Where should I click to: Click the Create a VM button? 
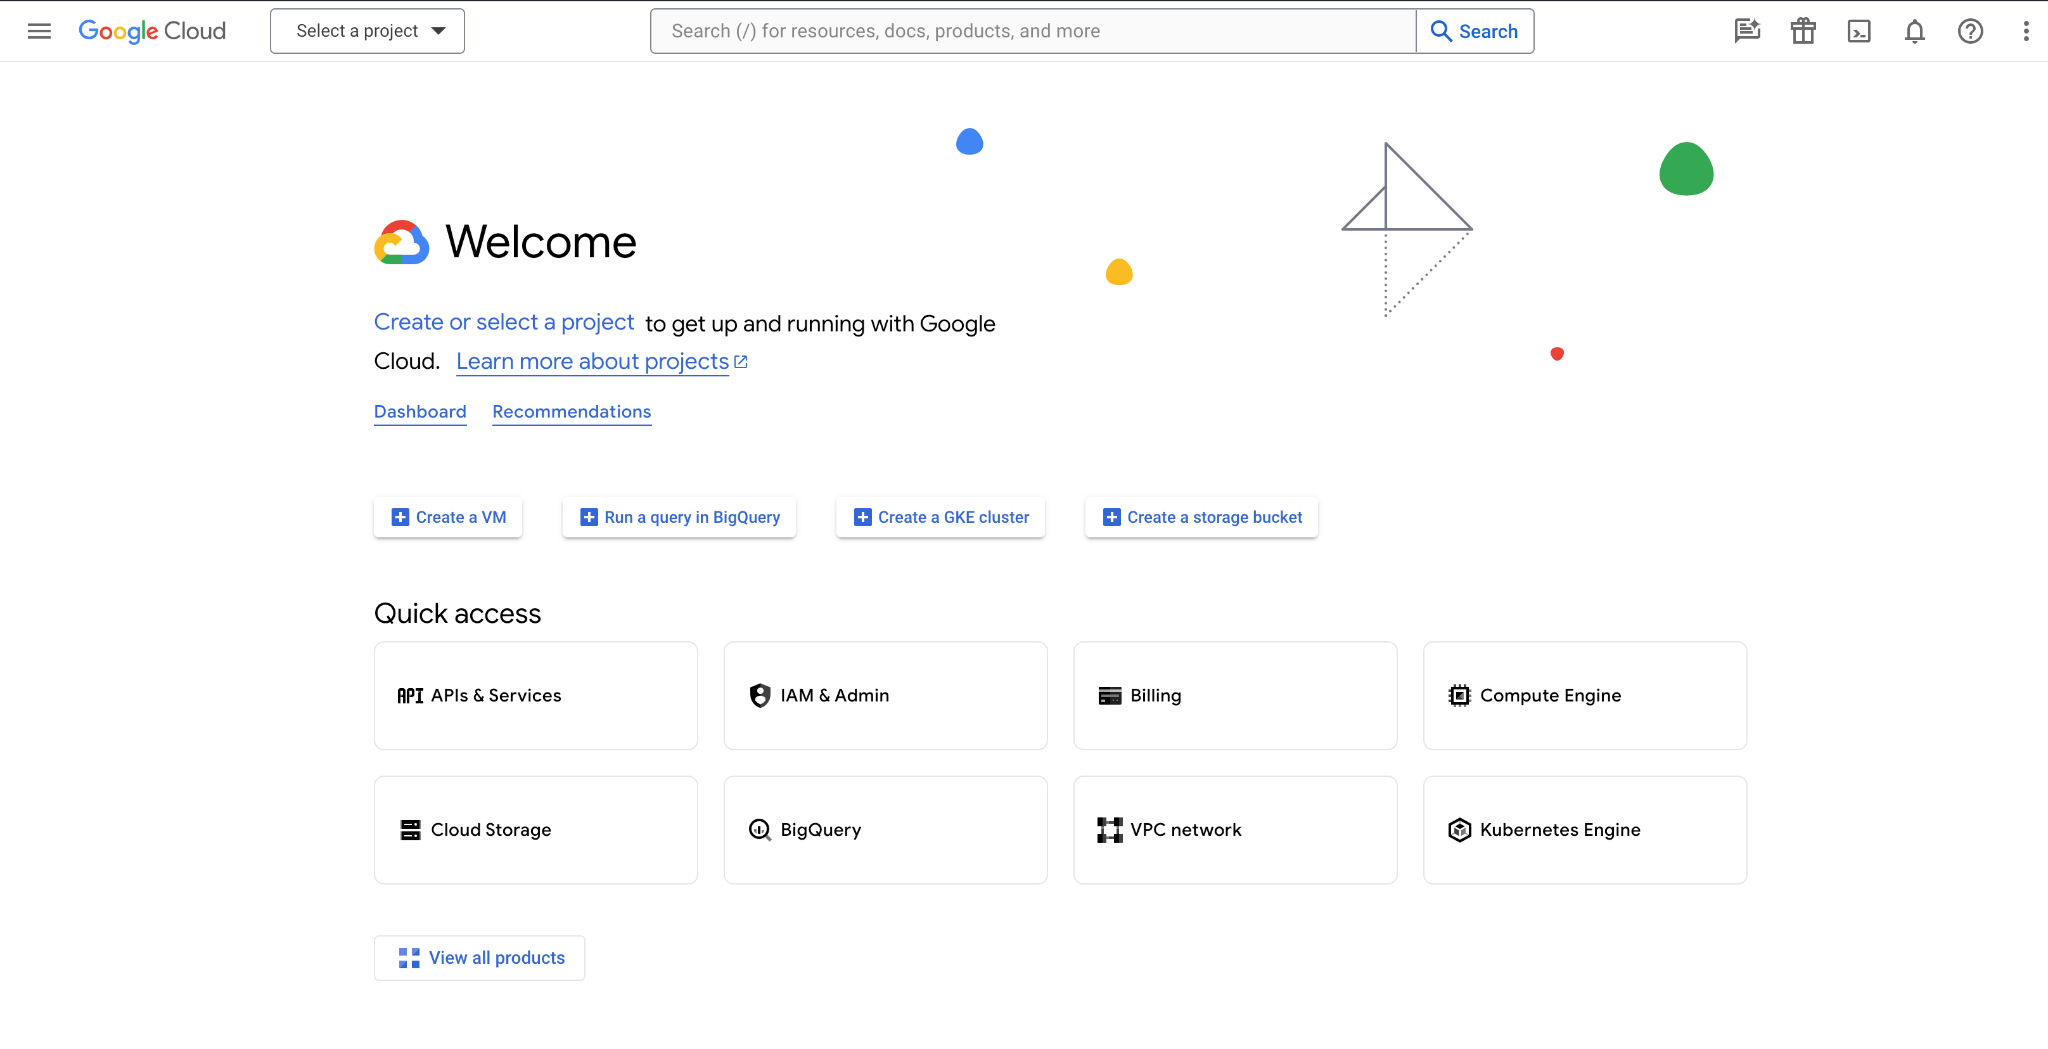pos(448,517)
